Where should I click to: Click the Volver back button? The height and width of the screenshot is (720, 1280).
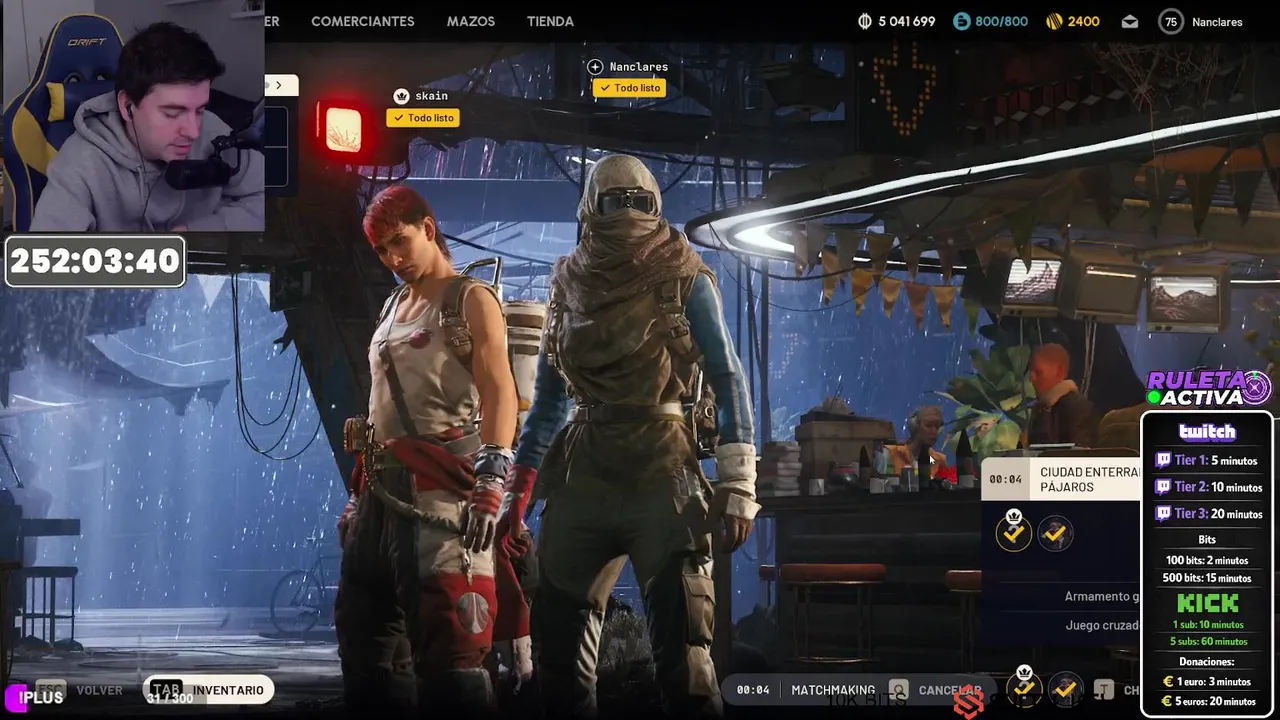pyautogui.click(x=100, y=690)
